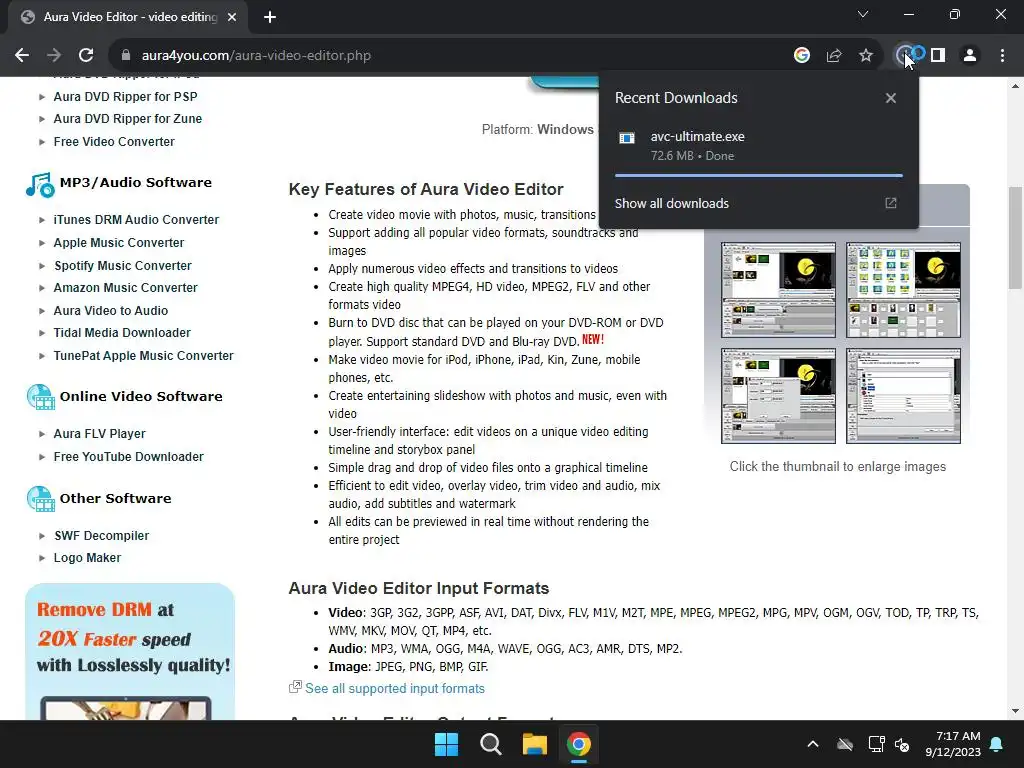Click the muted volume tray icon

[903, 744]
